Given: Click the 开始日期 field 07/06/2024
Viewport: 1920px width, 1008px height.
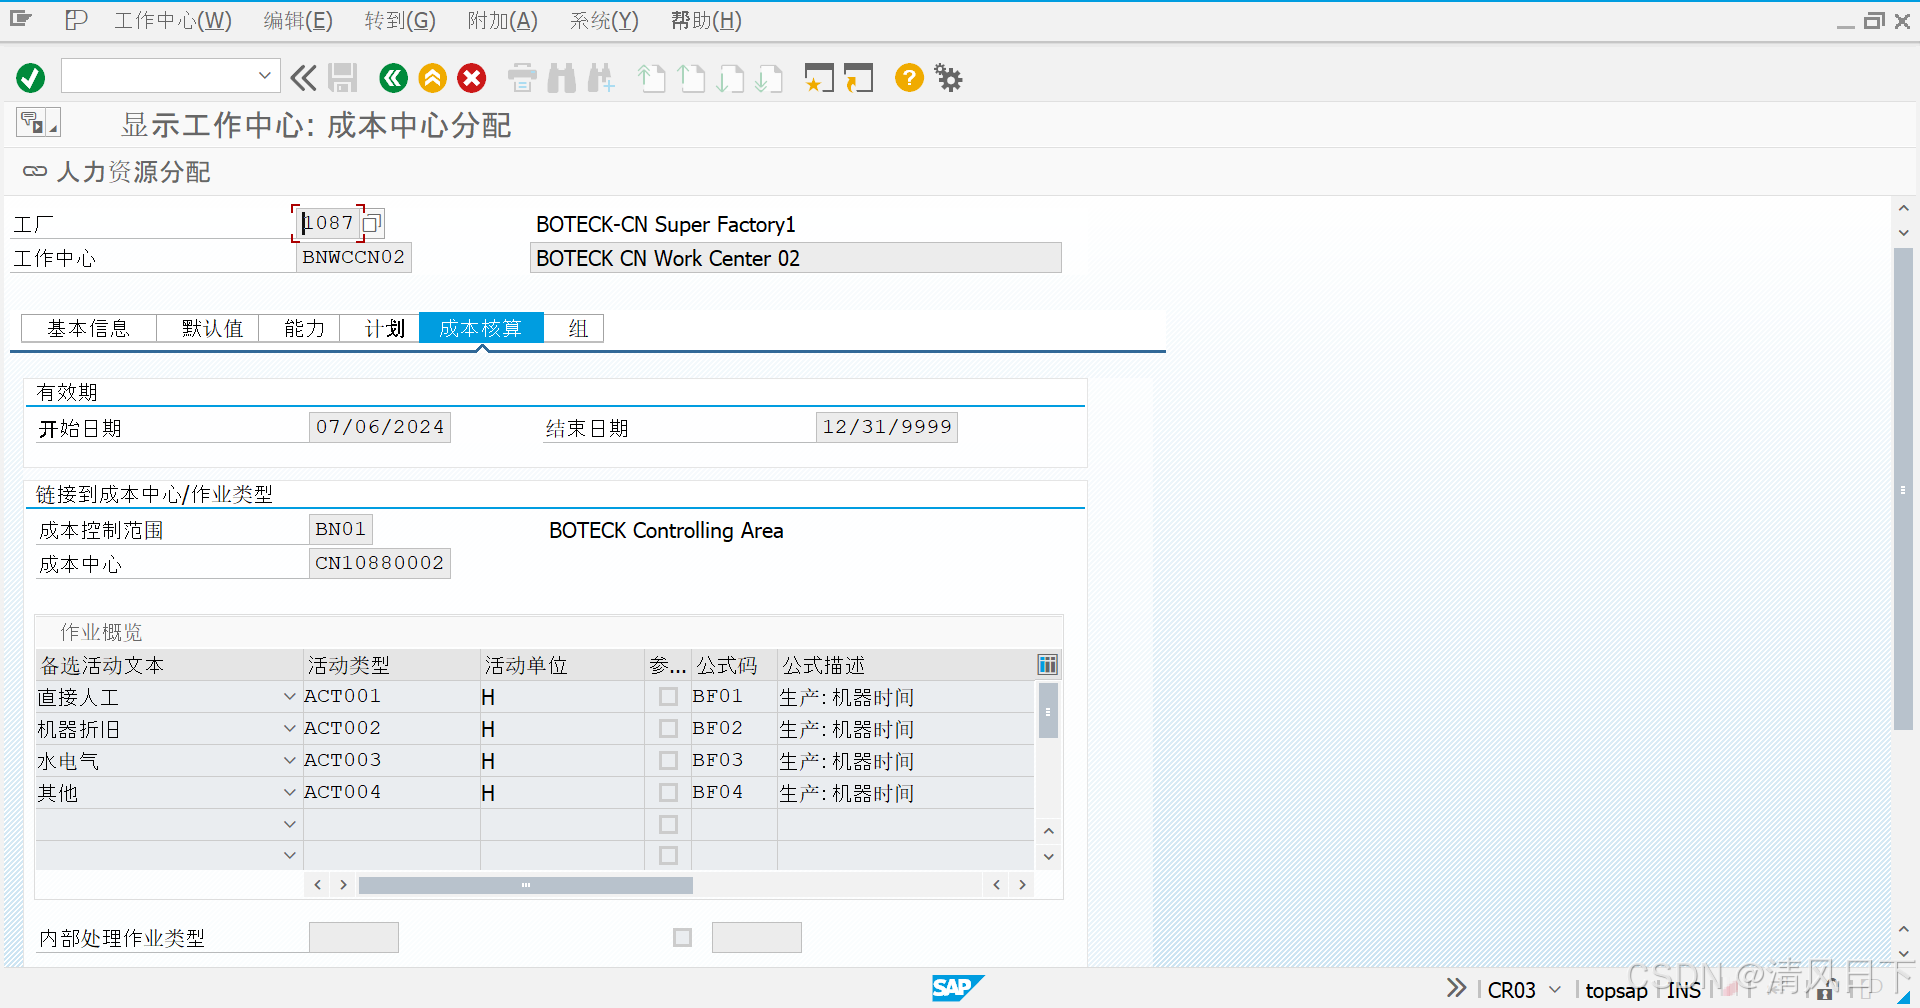Looking at the screenshot, I should (380, 427).
